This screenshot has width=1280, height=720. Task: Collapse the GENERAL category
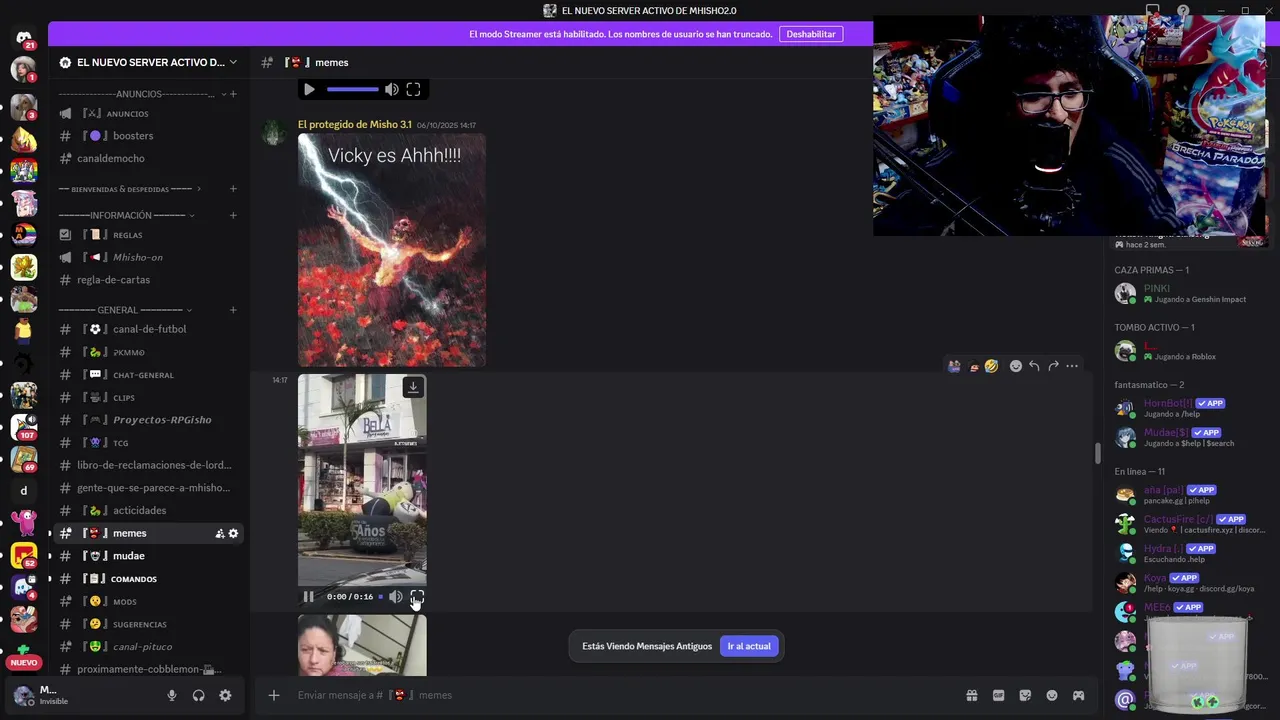coord(125,310)
